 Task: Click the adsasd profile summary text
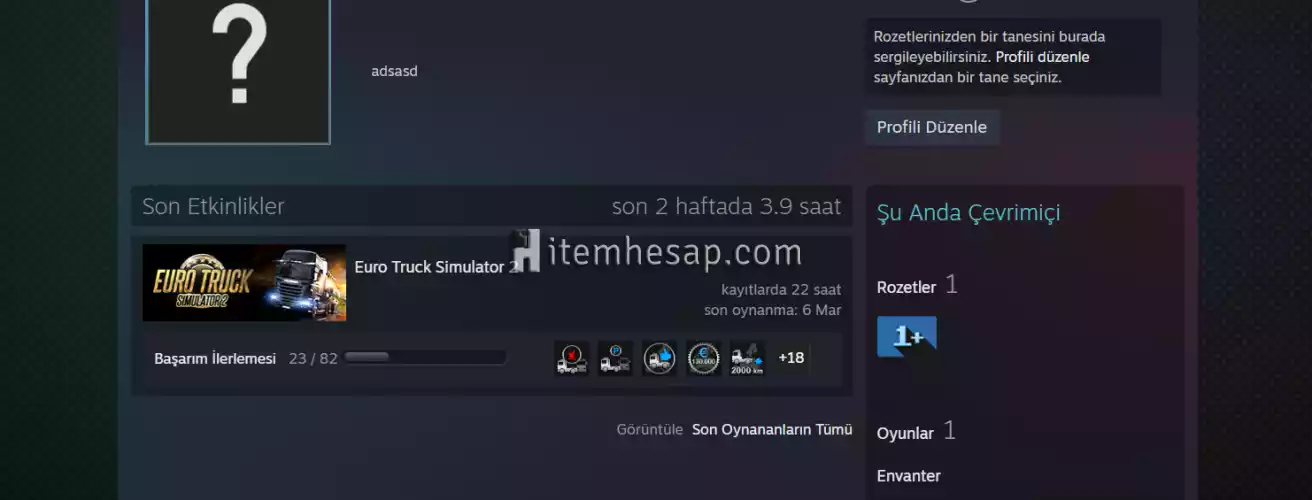tap(394, 71)
